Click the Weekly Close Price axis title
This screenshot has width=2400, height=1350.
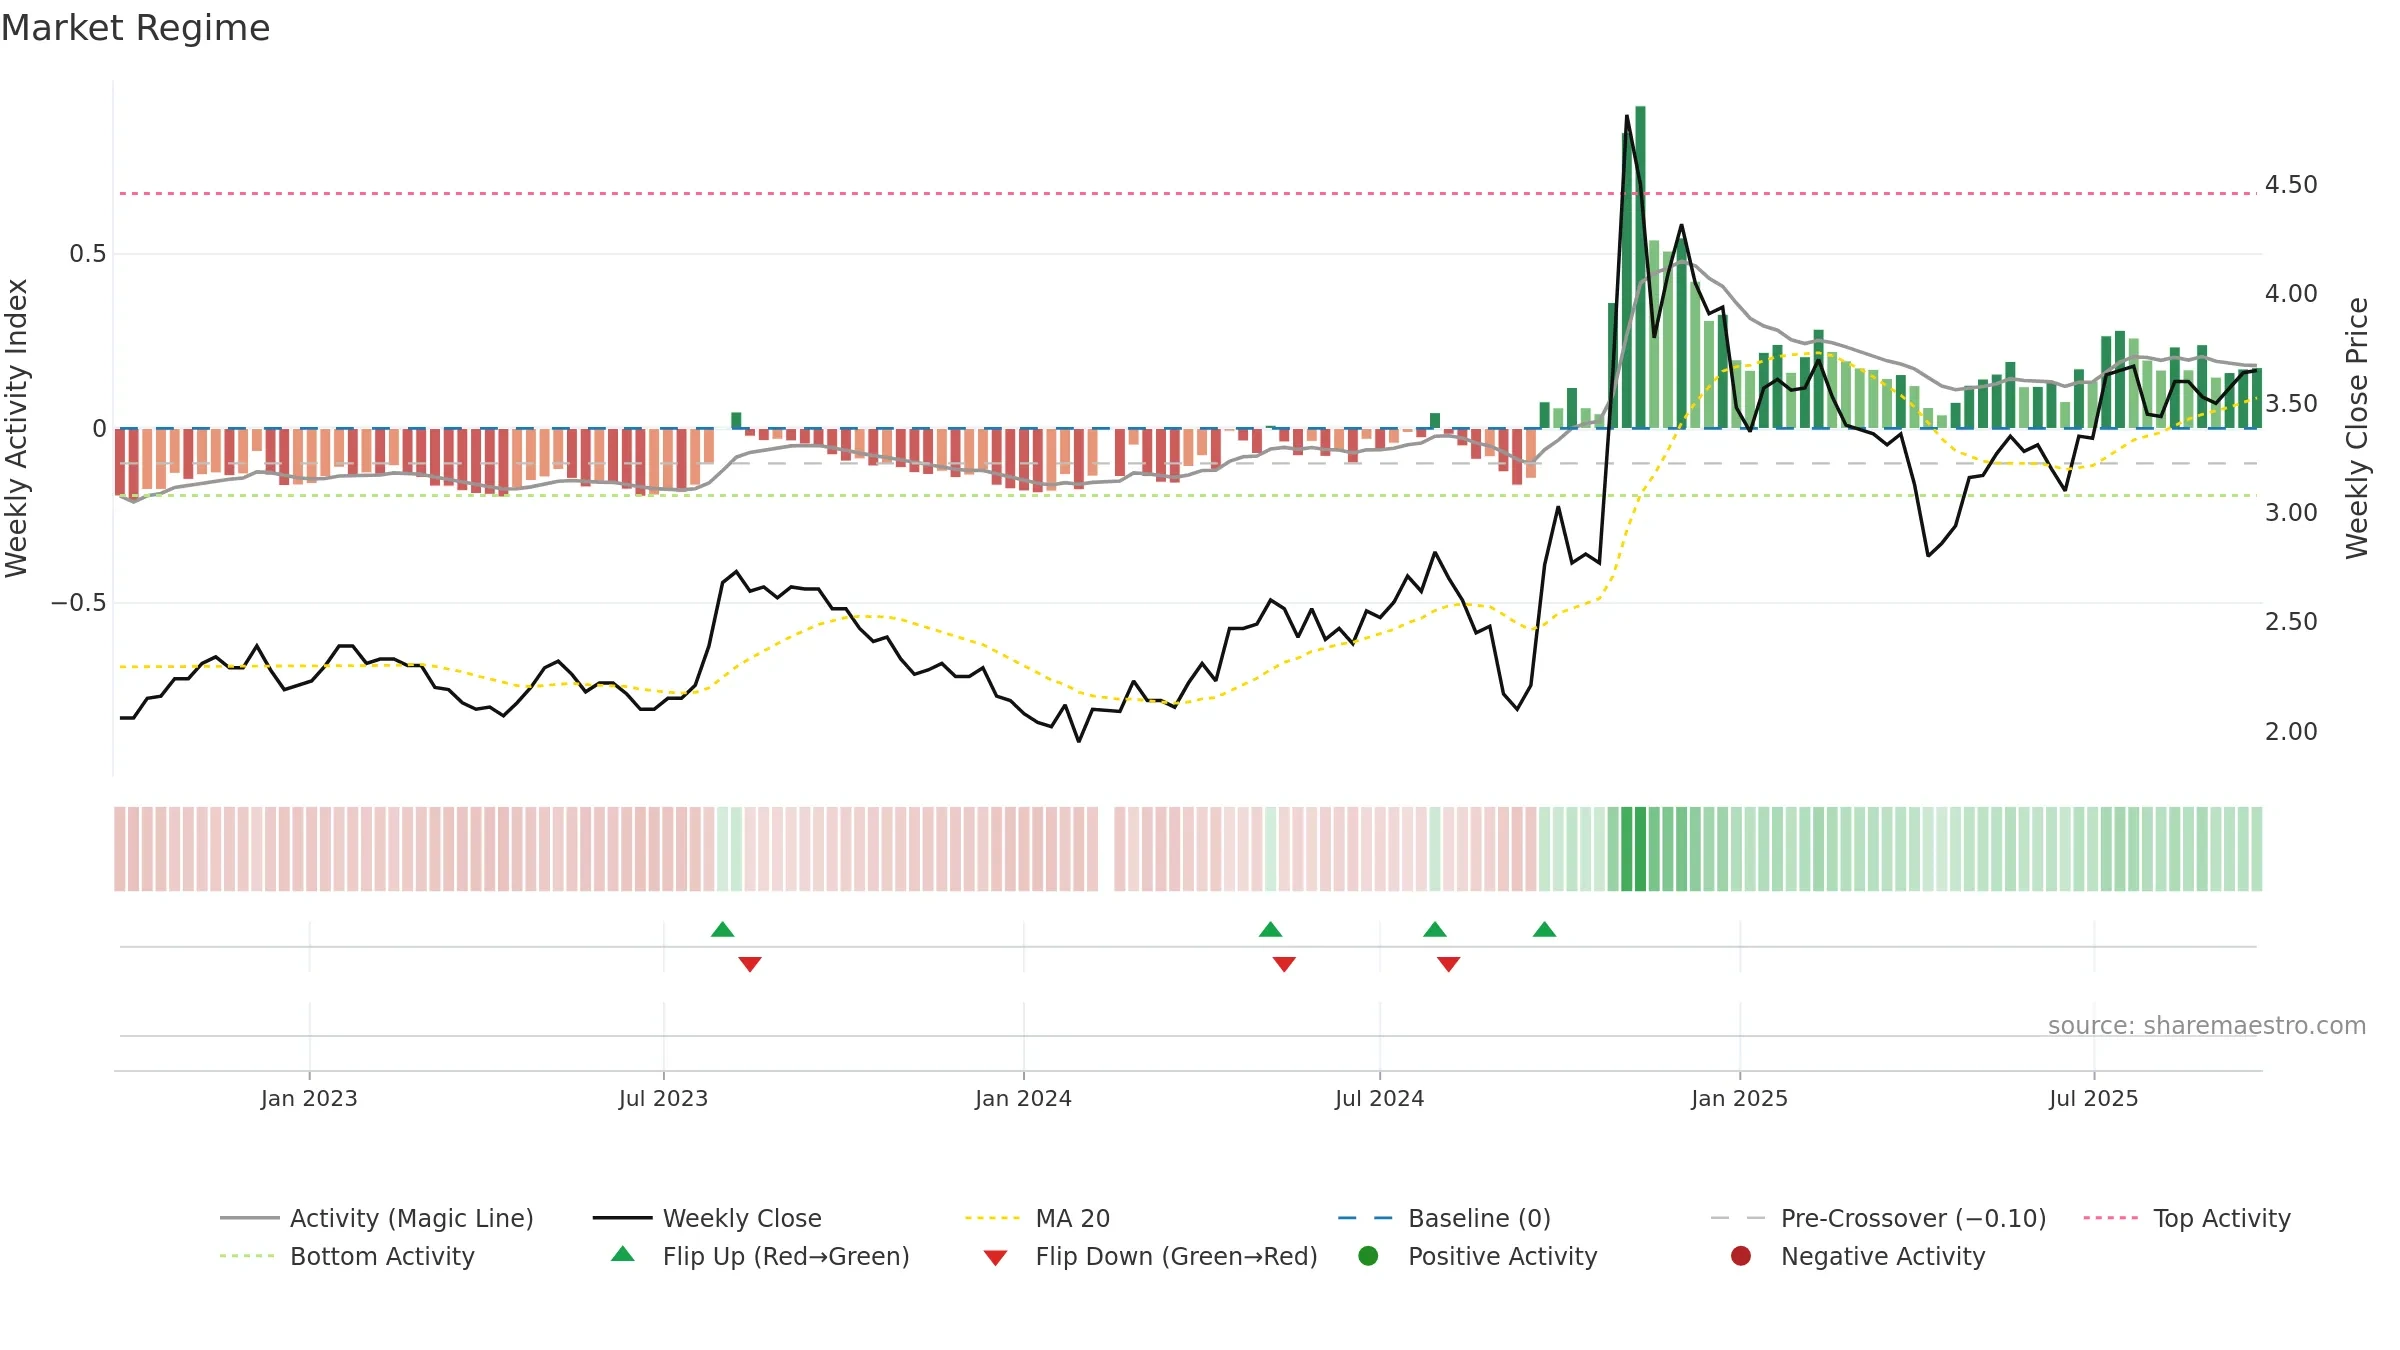pos(2357,428)
